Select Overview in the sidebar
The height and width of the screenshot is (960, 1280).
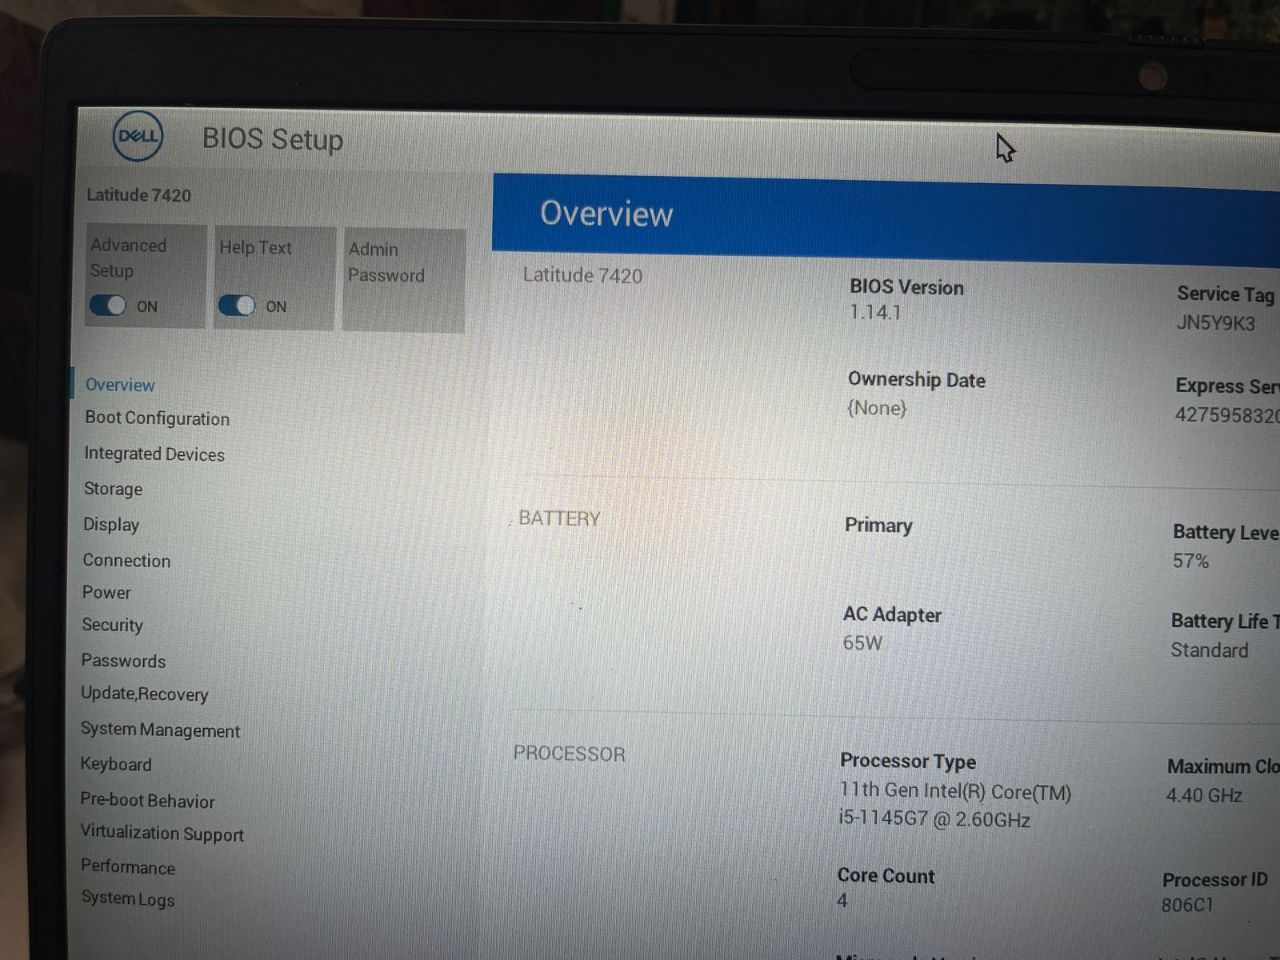[x=120, y=385]
